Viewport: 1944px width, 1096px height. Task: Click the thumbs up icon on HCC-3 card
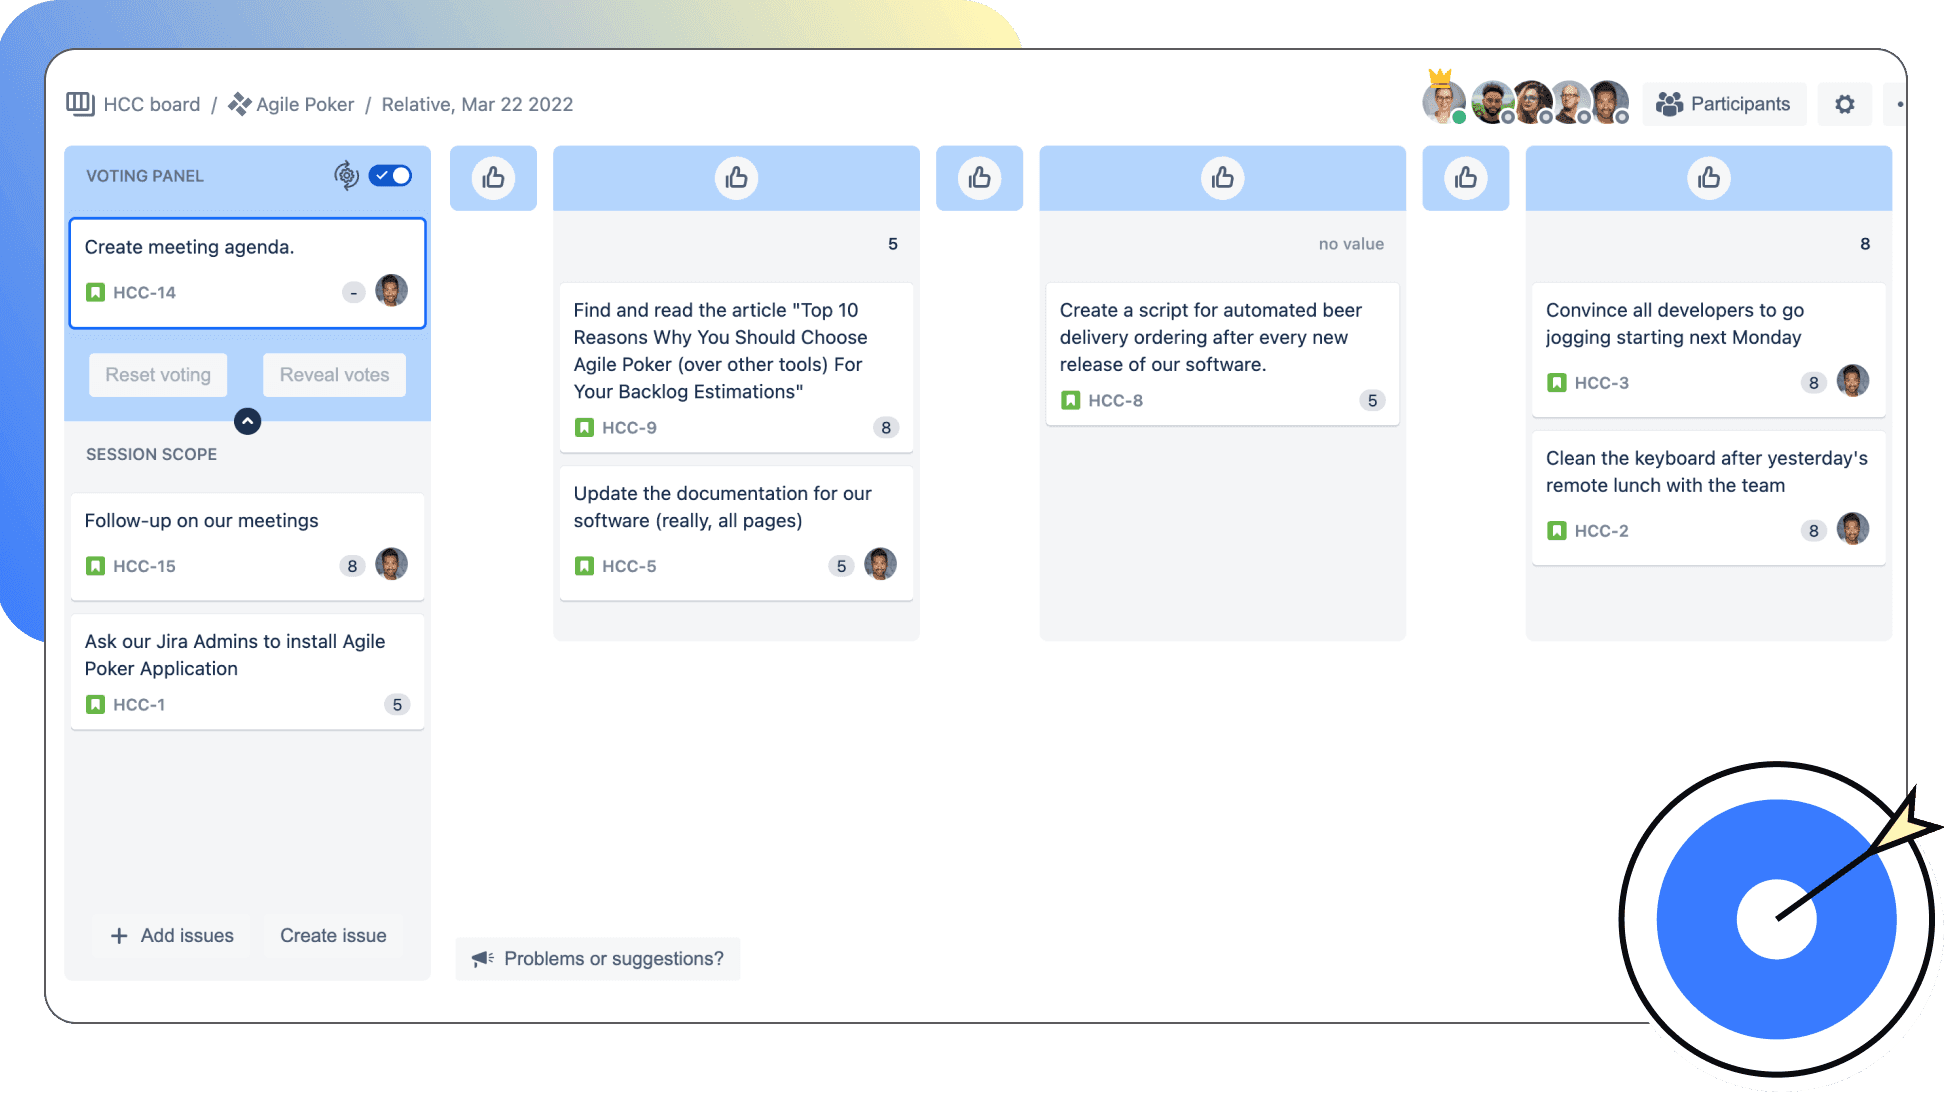pos(1708,178)
